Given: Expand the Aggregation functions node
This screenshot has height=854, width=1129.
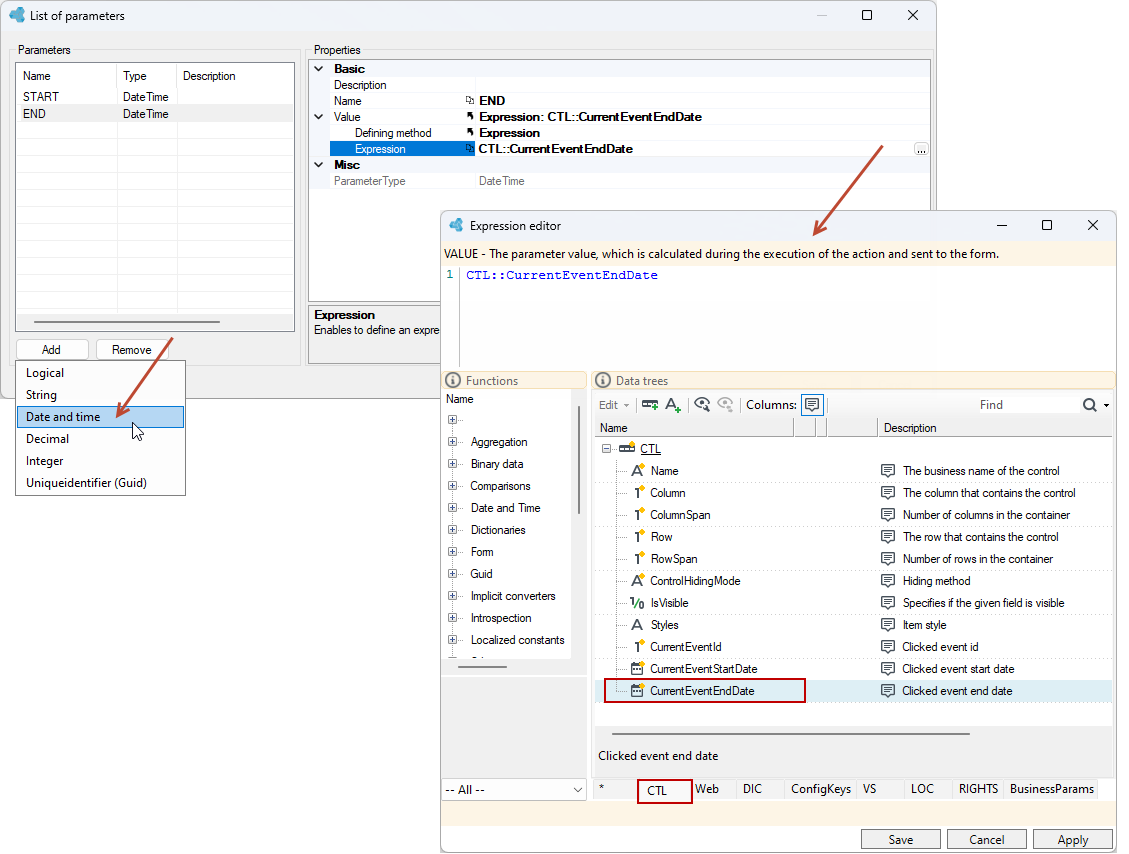Looking at the screenshot, I should (x=452, y=442).
